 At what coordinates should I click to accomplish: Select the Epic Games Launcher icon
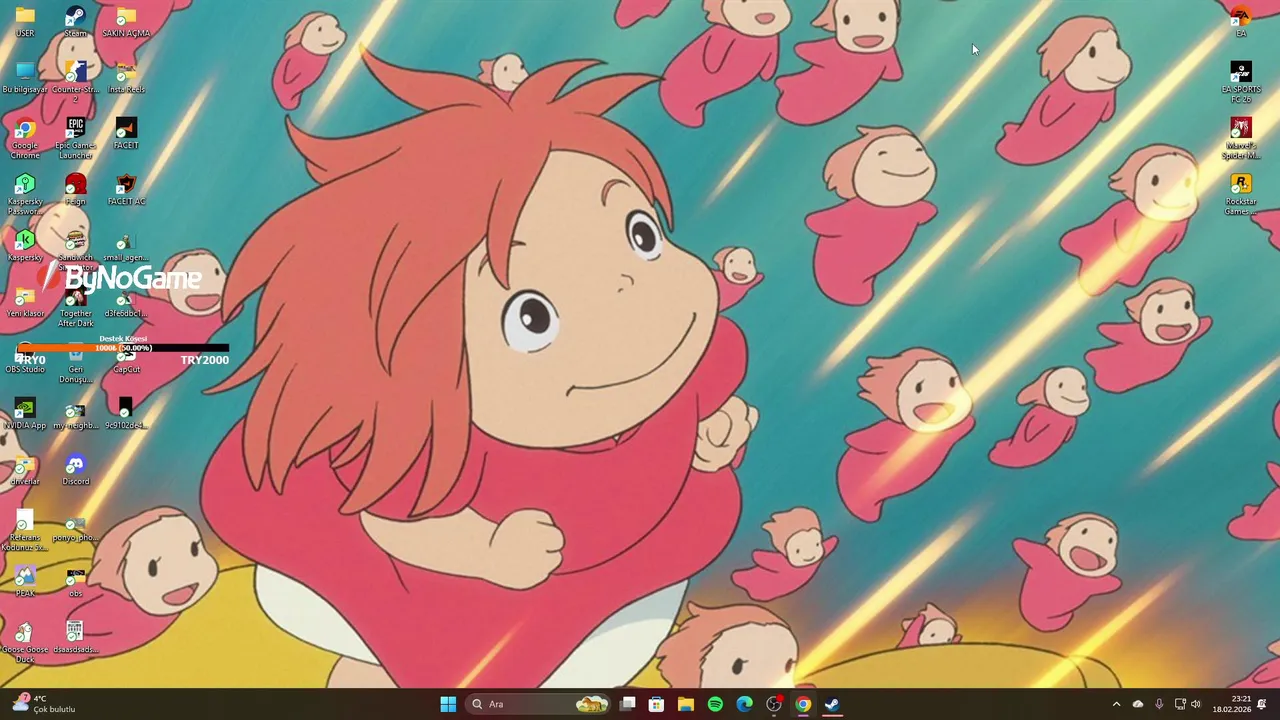pyautogui.click(x=75, y=138)
